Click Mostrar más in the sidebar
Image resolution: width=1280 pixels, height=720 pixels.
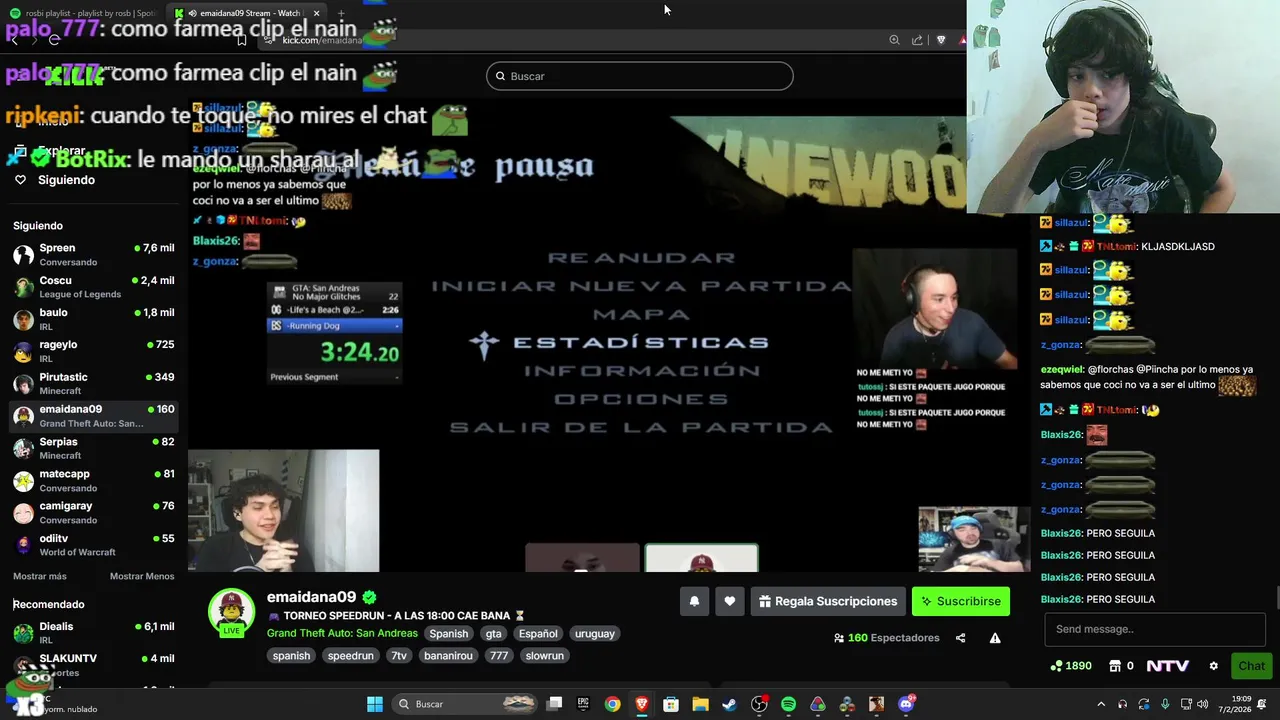point(40,576)
